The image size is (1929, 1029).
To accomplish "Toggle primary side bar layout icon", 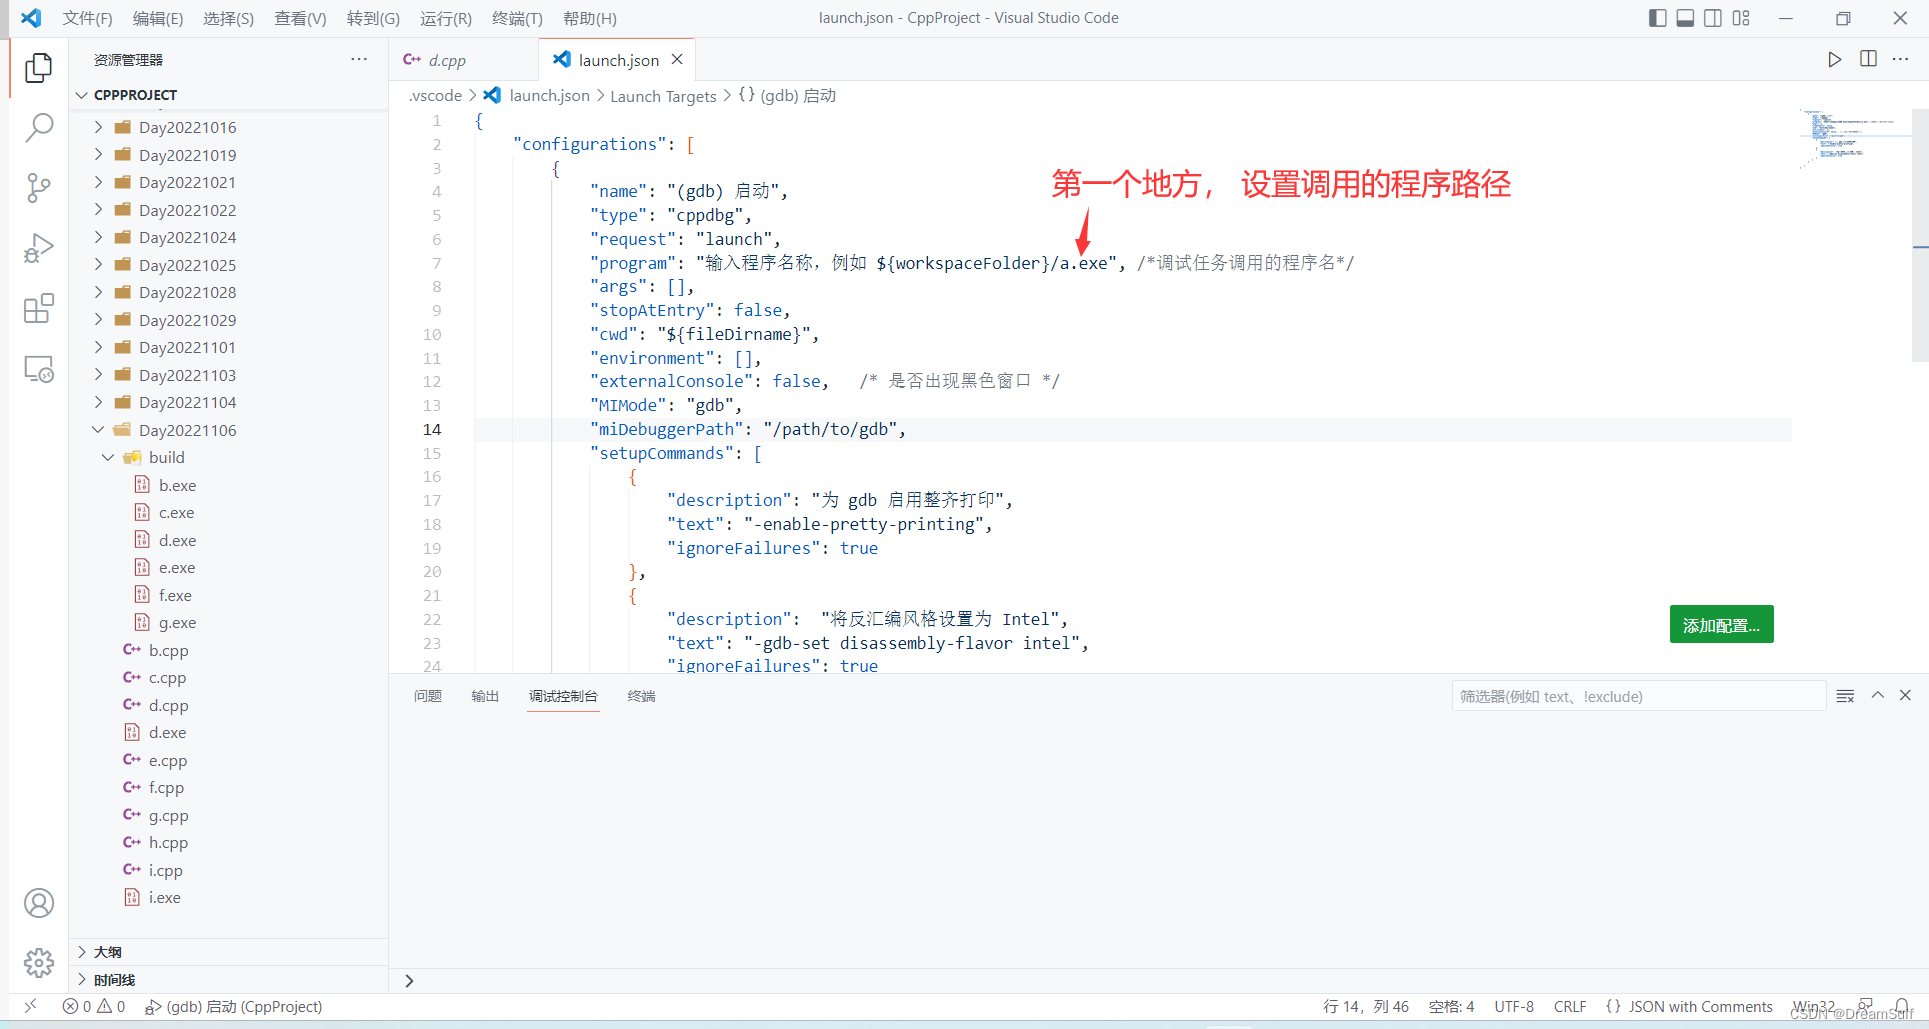I will pyautogui.click(x=1657, y=18).
